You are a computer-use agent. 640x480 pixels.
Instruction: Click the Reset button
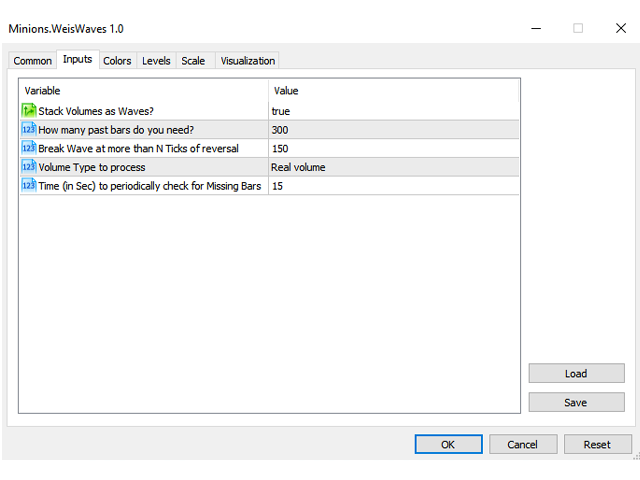point(598,444)
